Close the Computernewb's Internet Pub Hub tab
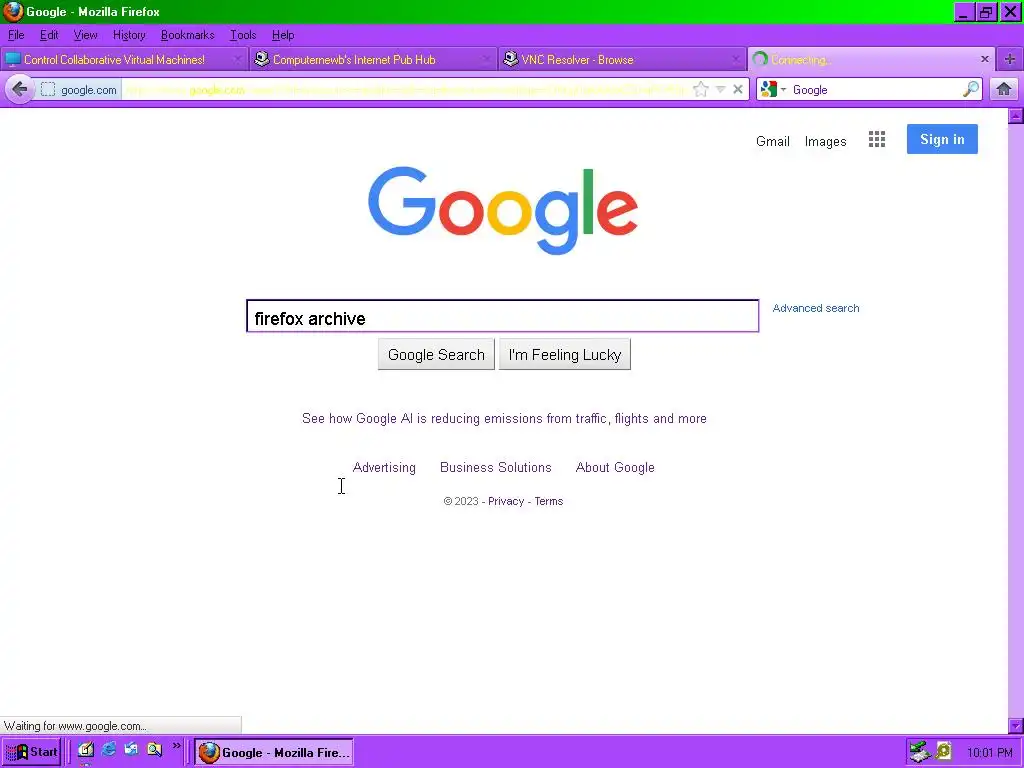Viewport: 1024px width, 768px height. (486, 59)
